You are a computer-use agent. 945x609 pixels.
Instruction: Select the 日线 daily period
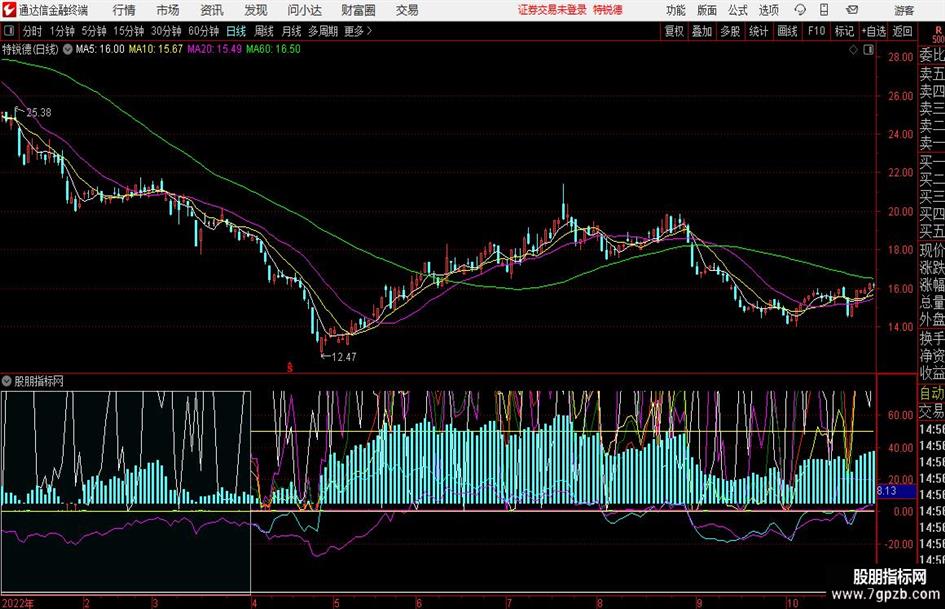click(236, 31)
